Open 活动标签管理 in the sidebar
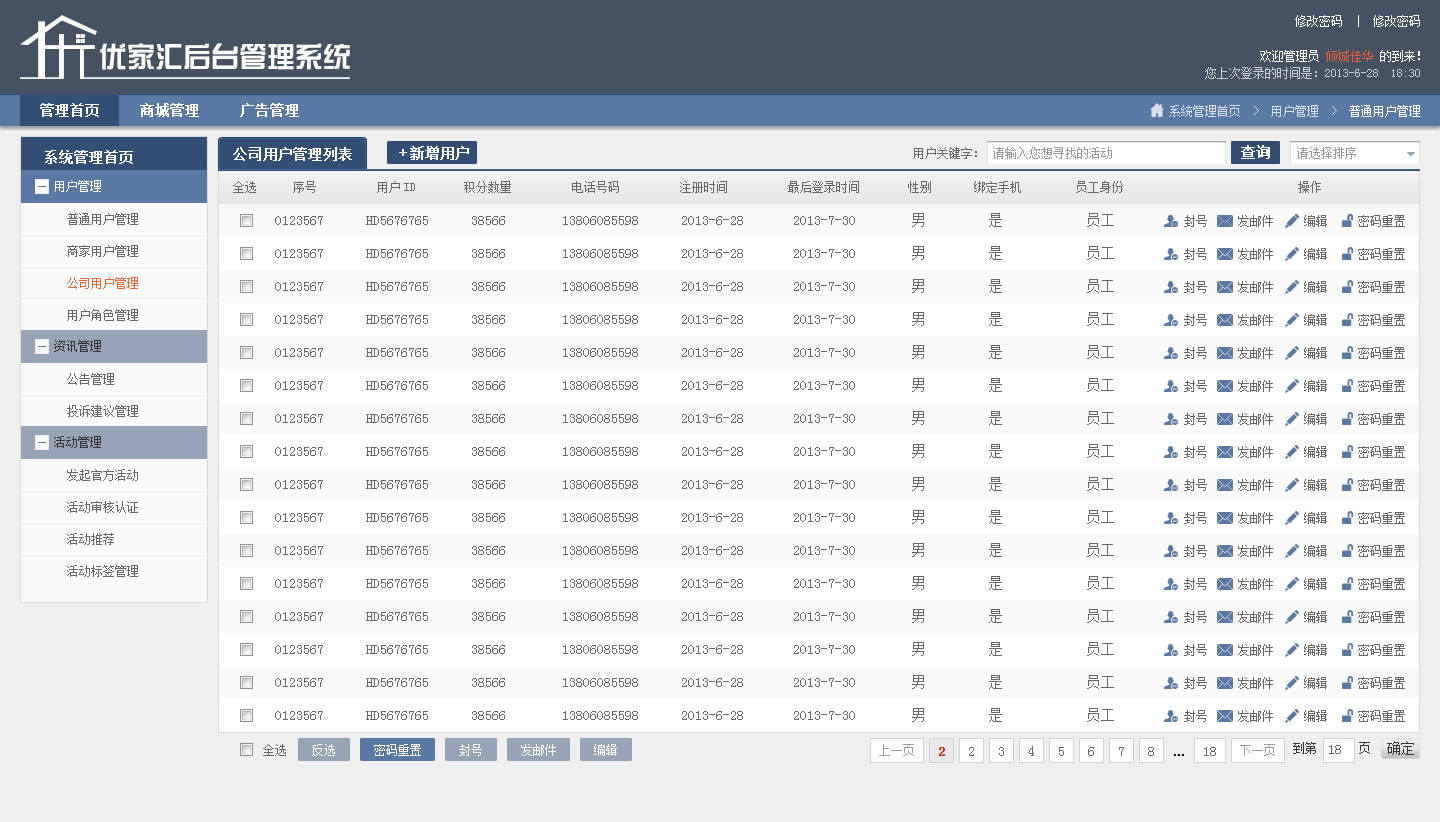1440x822 pixels. (x=103, y=571)
